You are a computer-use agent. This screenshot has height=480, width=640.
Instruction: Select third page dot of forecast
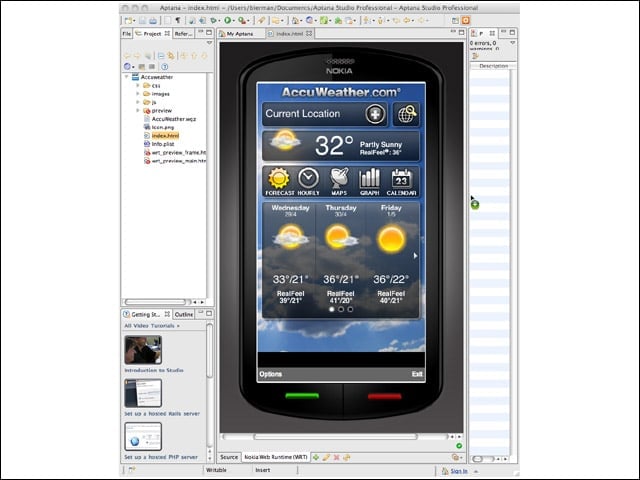(x=350, y=309)
